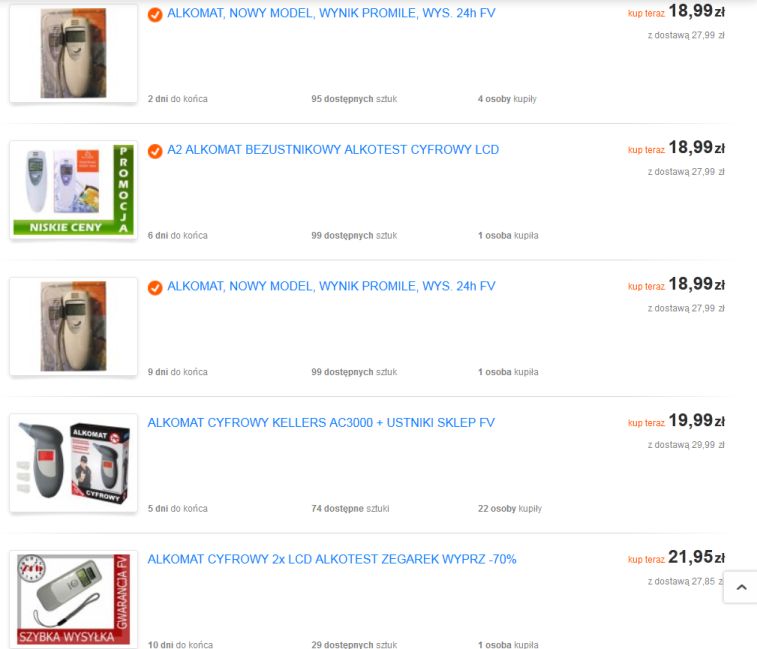This screenshot has width=757, height=649.
Task: Click kup teraz price on A2 ALKOMAT listing
Action: (x=676, y=148)
